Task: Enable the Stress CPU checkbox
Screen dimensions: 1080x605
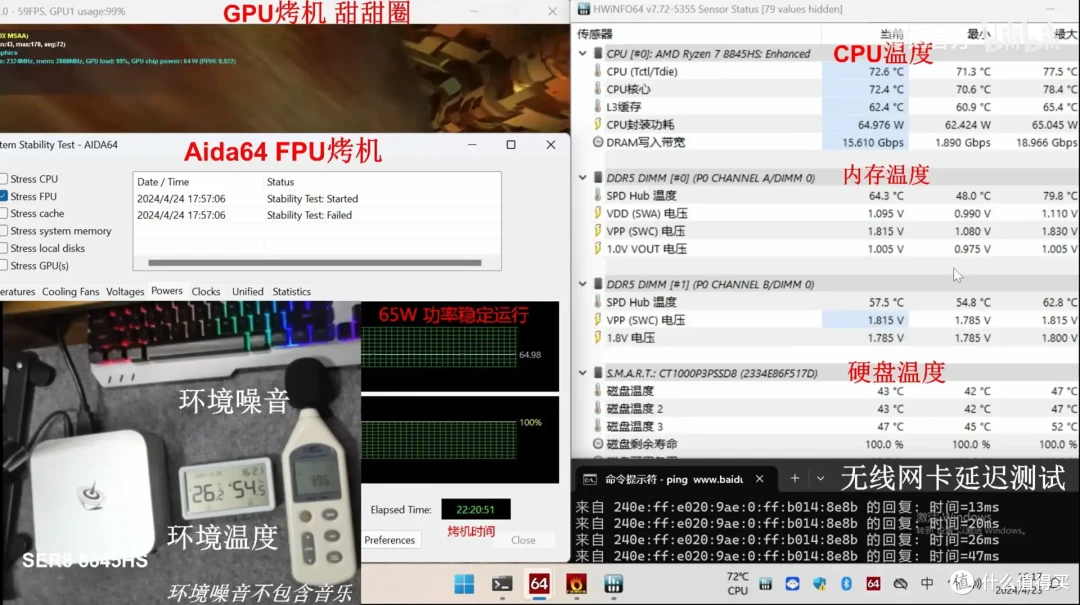Action: (x=3, y=178)
